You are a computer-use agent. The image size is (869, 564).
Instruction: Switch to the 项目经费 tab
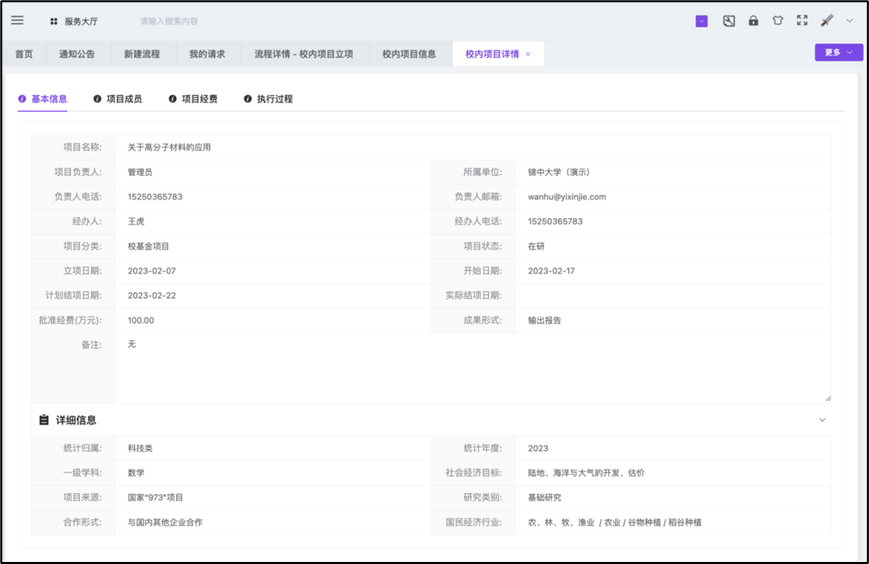192,99
